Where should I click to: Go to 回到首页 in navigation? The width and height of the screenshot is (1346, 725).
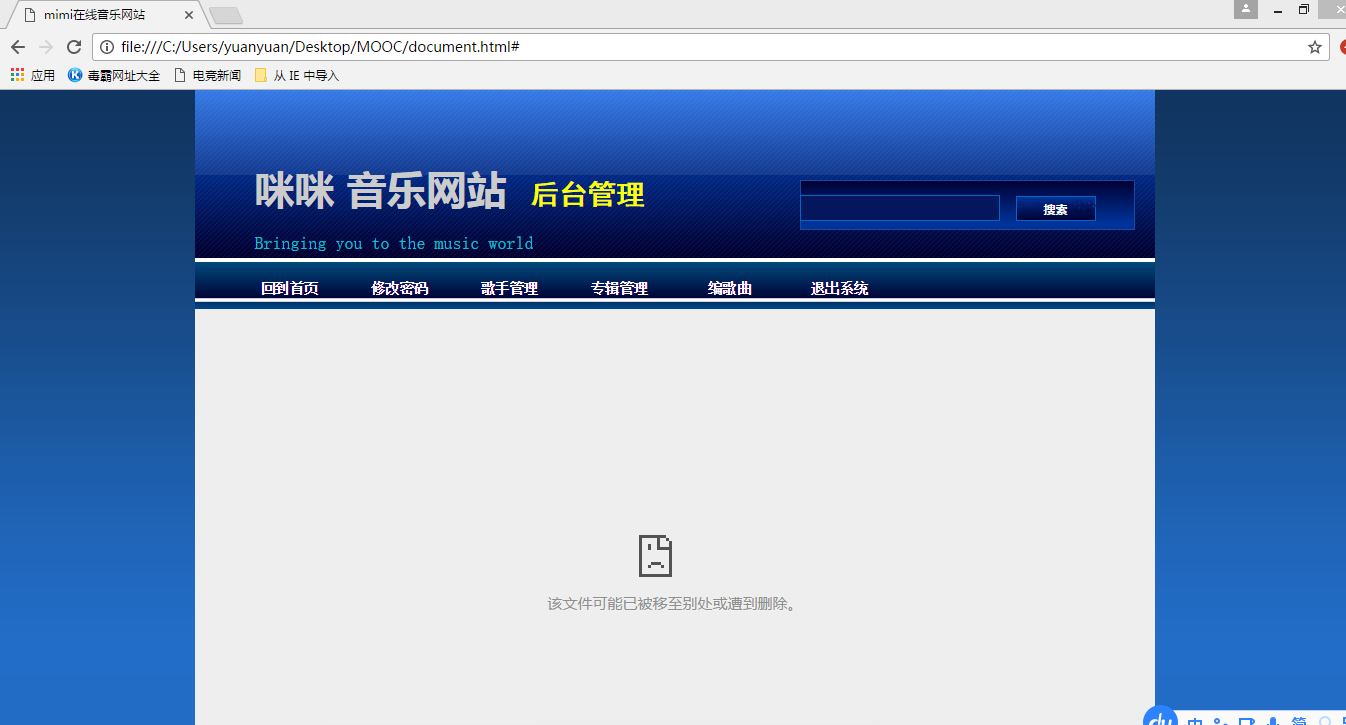point(290,288)
